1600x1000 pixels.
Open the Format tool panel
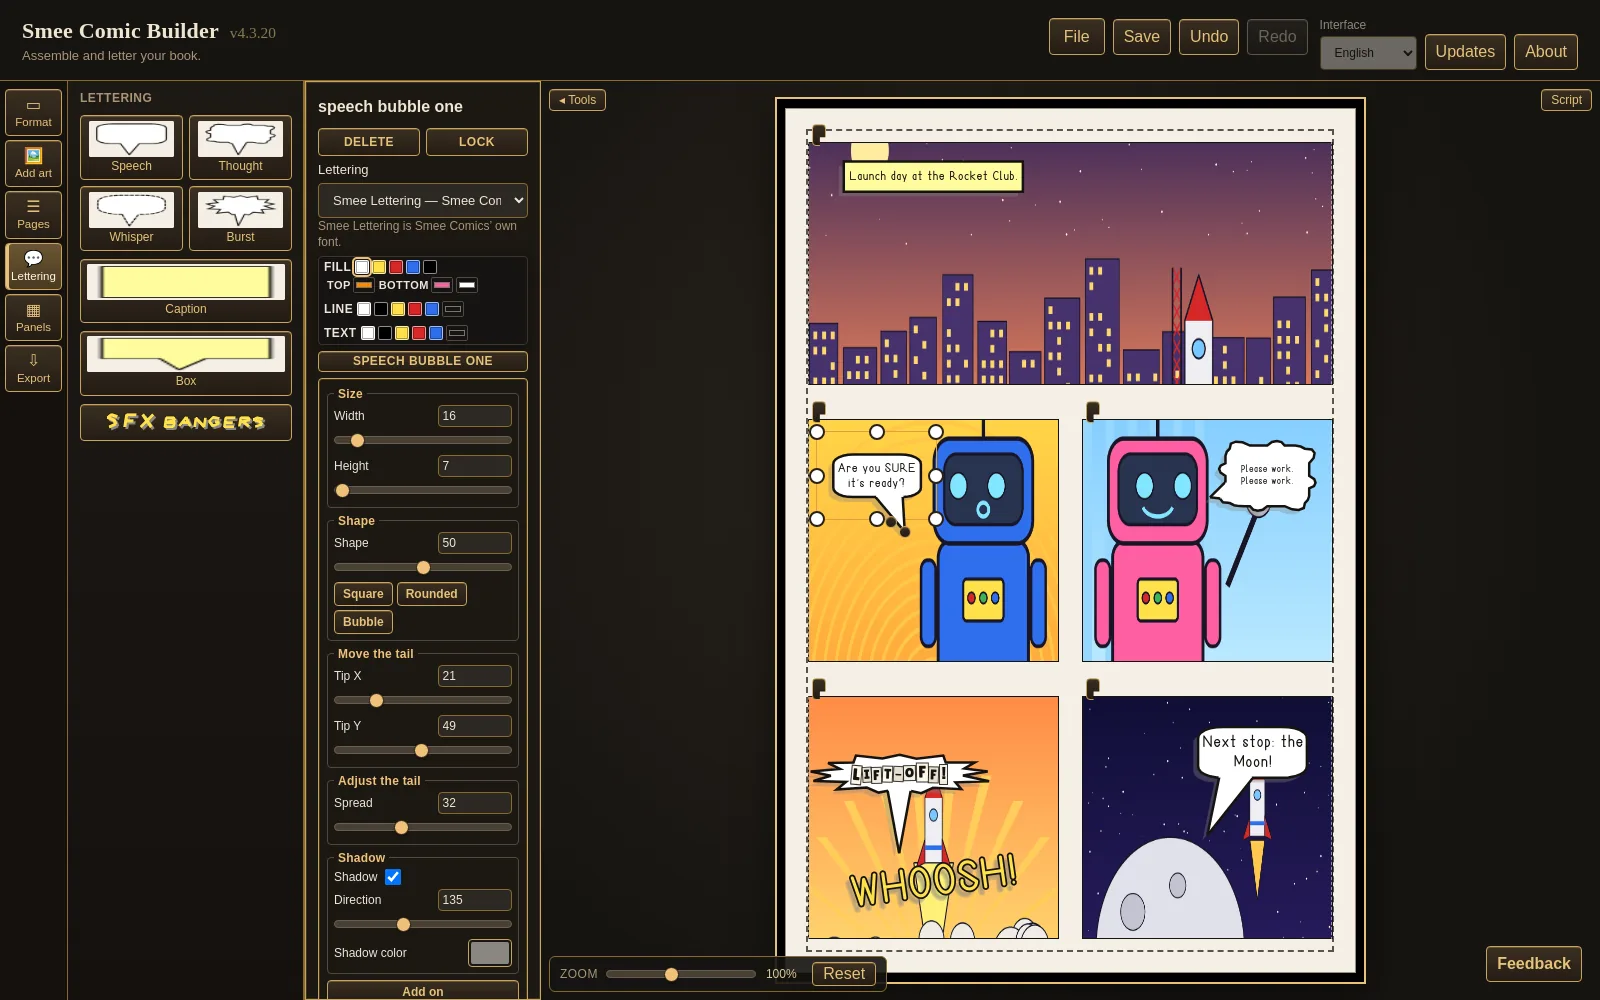pos(33,112)
